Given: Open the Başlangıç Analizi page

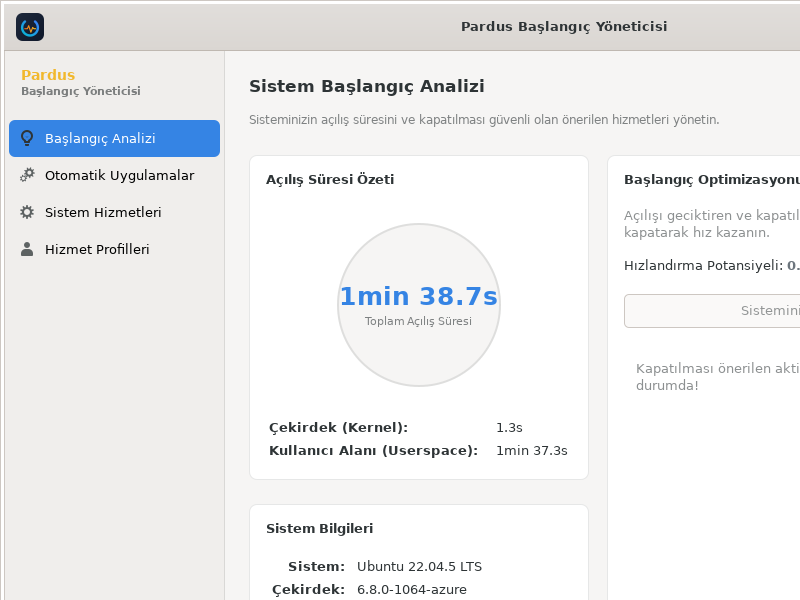Looking at the screenshot, I should (114, 138).
